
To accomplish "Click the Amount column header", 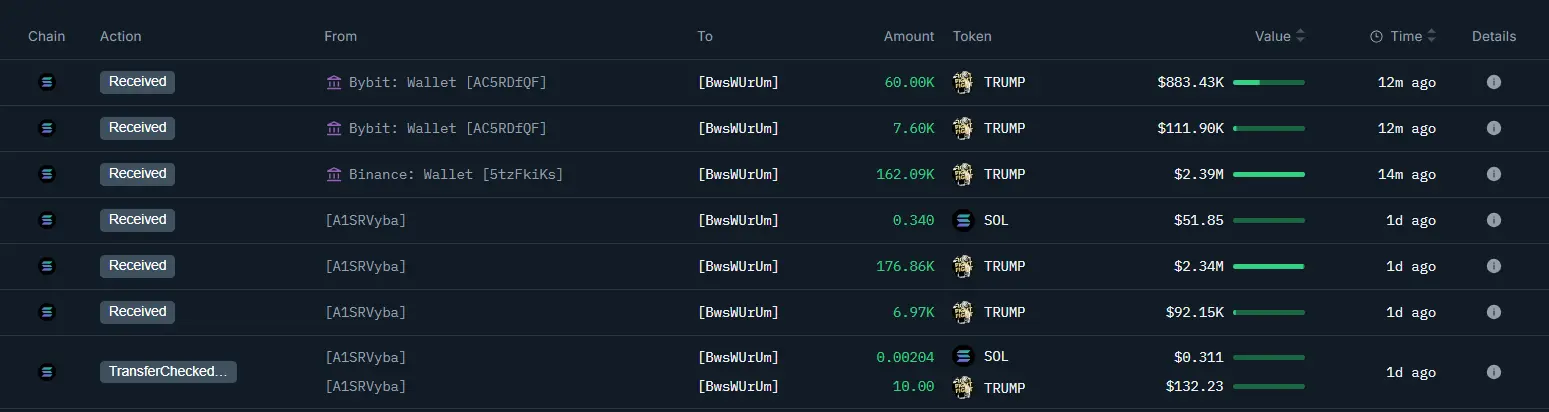I will (908, 36).
